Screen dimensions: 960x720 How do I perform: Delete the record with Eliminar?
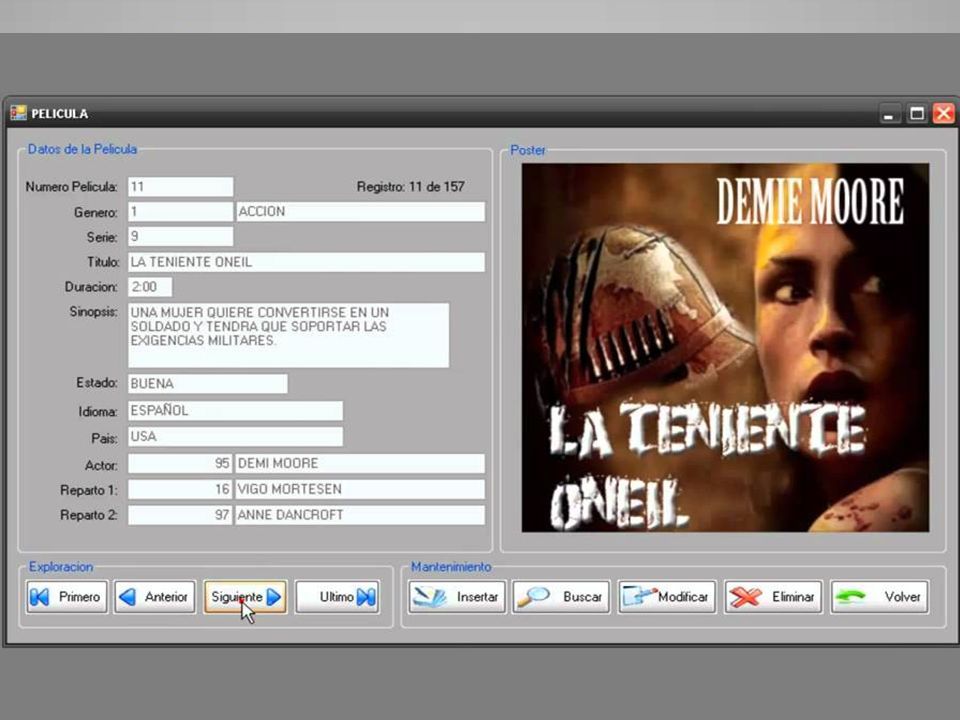(773, 597)
